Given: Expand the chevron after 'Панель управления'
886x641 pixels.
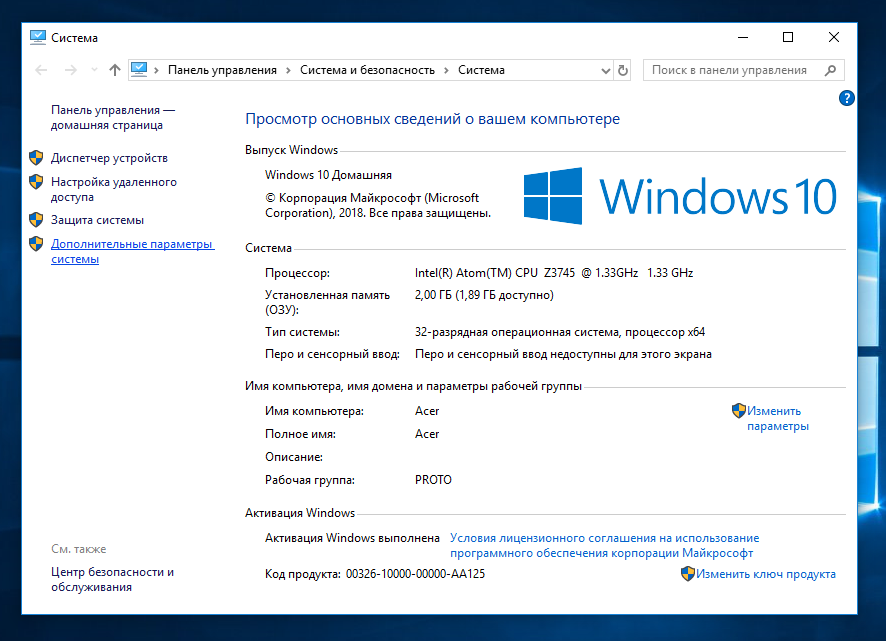Looking at the screenshot, I should (x=288, y=70).
